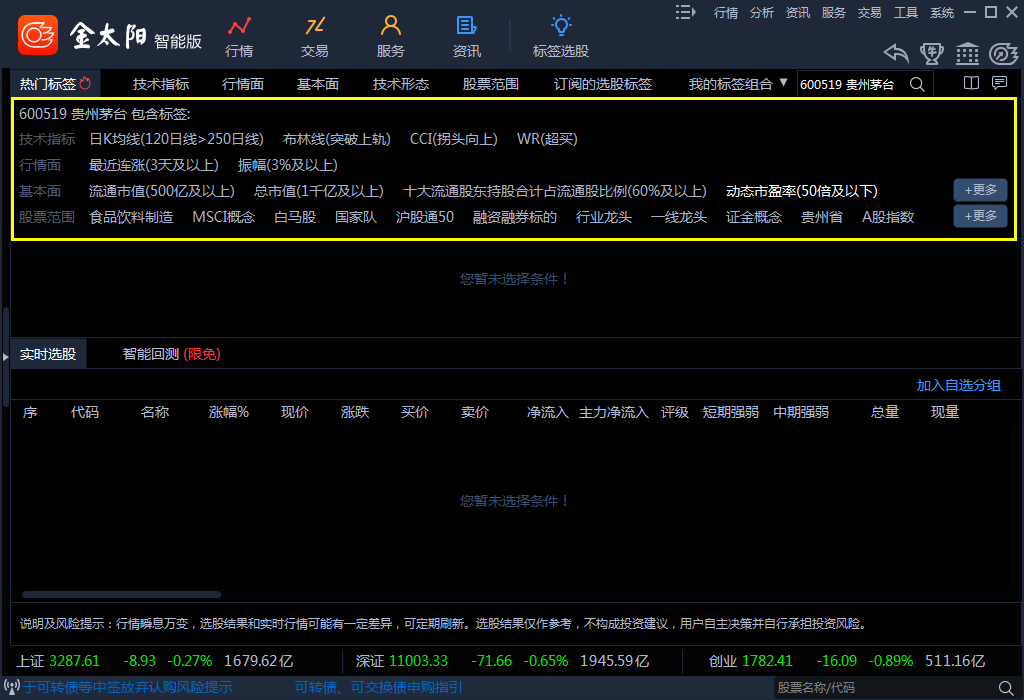Click the trophy icon in top right
1024x700 pixels.
pyautogui.click(x=932, y=54)
